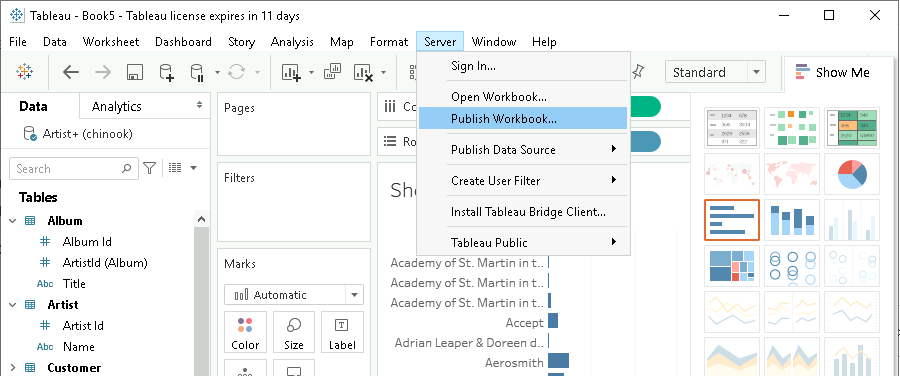Screen dimensions: 900x376
Task: Expand the Customer table
Action: pos(13,367)
